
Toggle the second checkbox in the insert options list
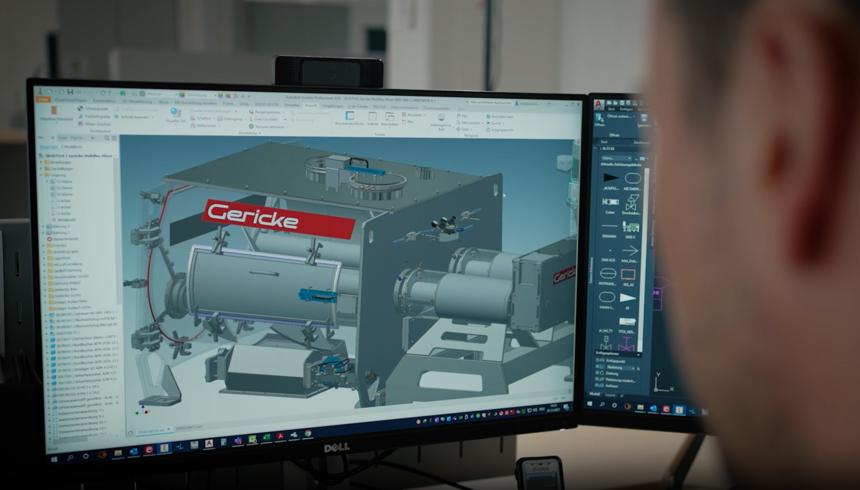click(597, 366)
